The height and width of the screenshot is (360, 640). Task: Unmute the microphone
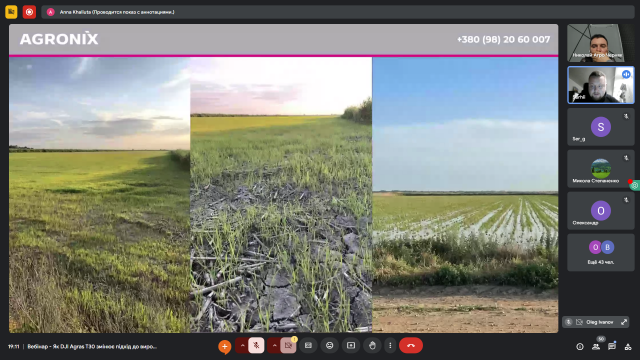[256, 346]
